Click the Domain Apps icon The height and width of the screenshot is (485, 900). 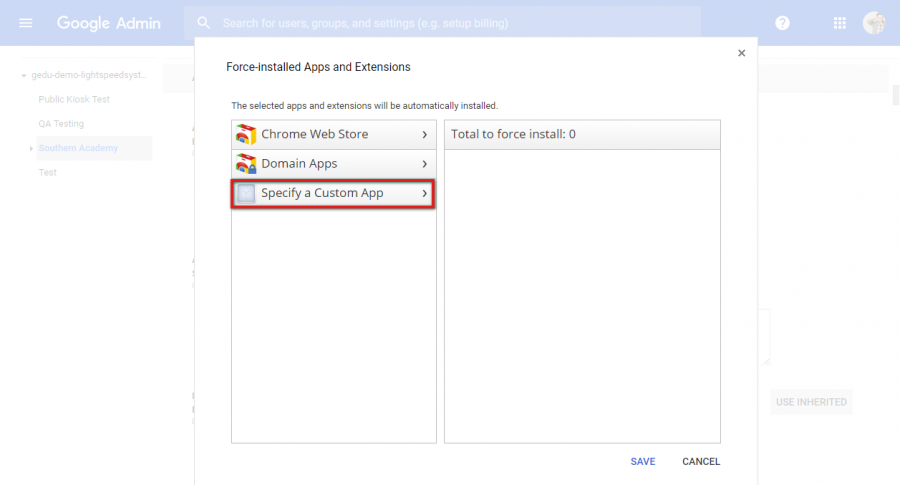[246, 164]
